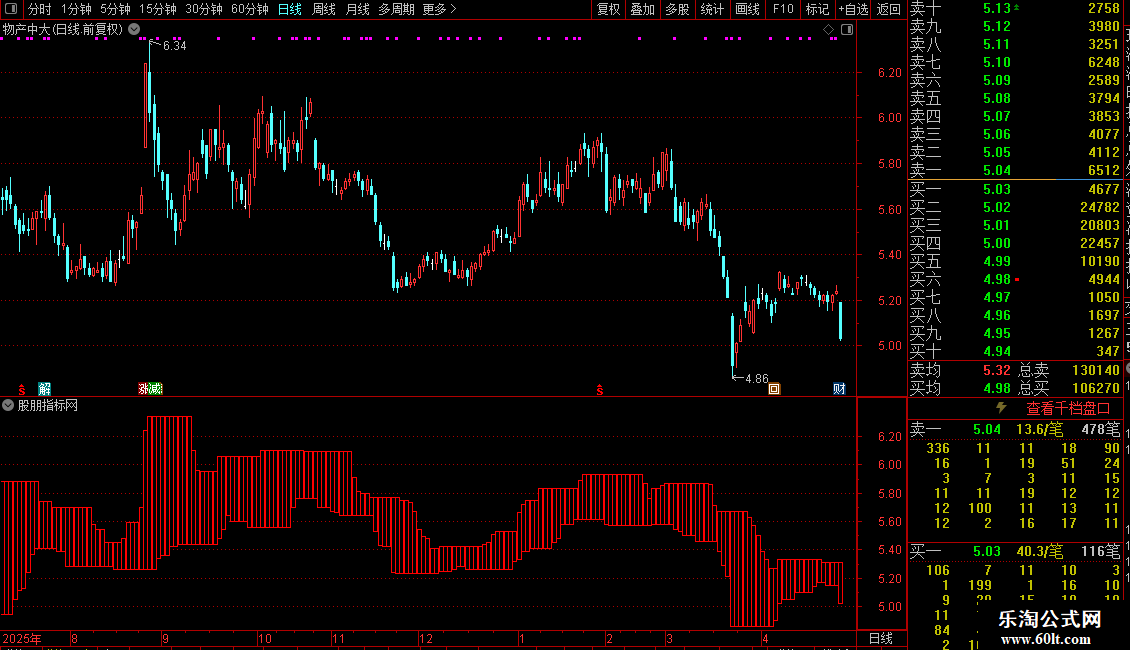Click the square 回 marker near 4.86
Screen dimensions: 1130x650
[774, 388]
